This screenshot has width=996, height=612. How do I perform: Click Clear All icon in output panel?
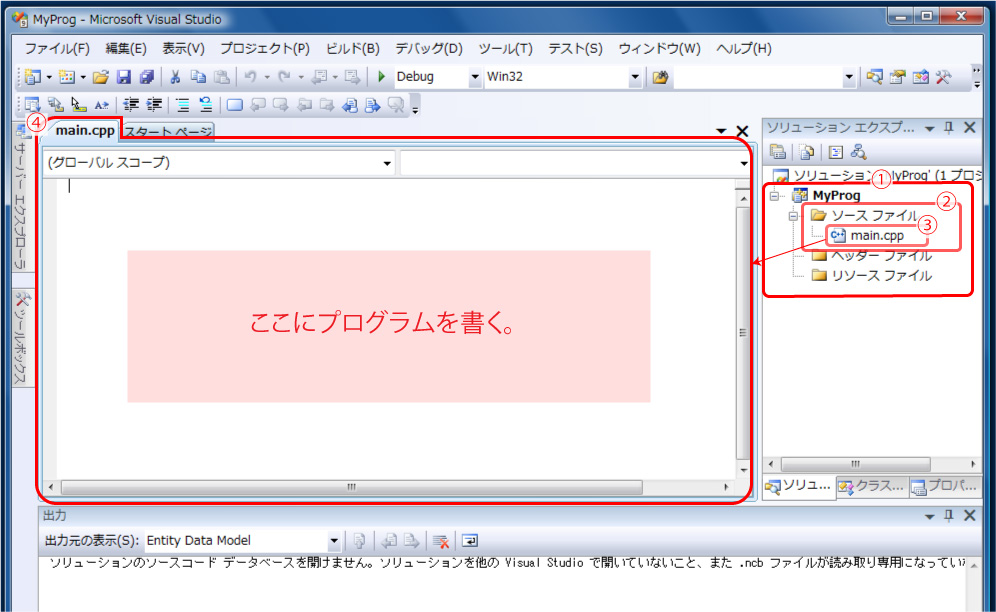click(x=440, y=541)
